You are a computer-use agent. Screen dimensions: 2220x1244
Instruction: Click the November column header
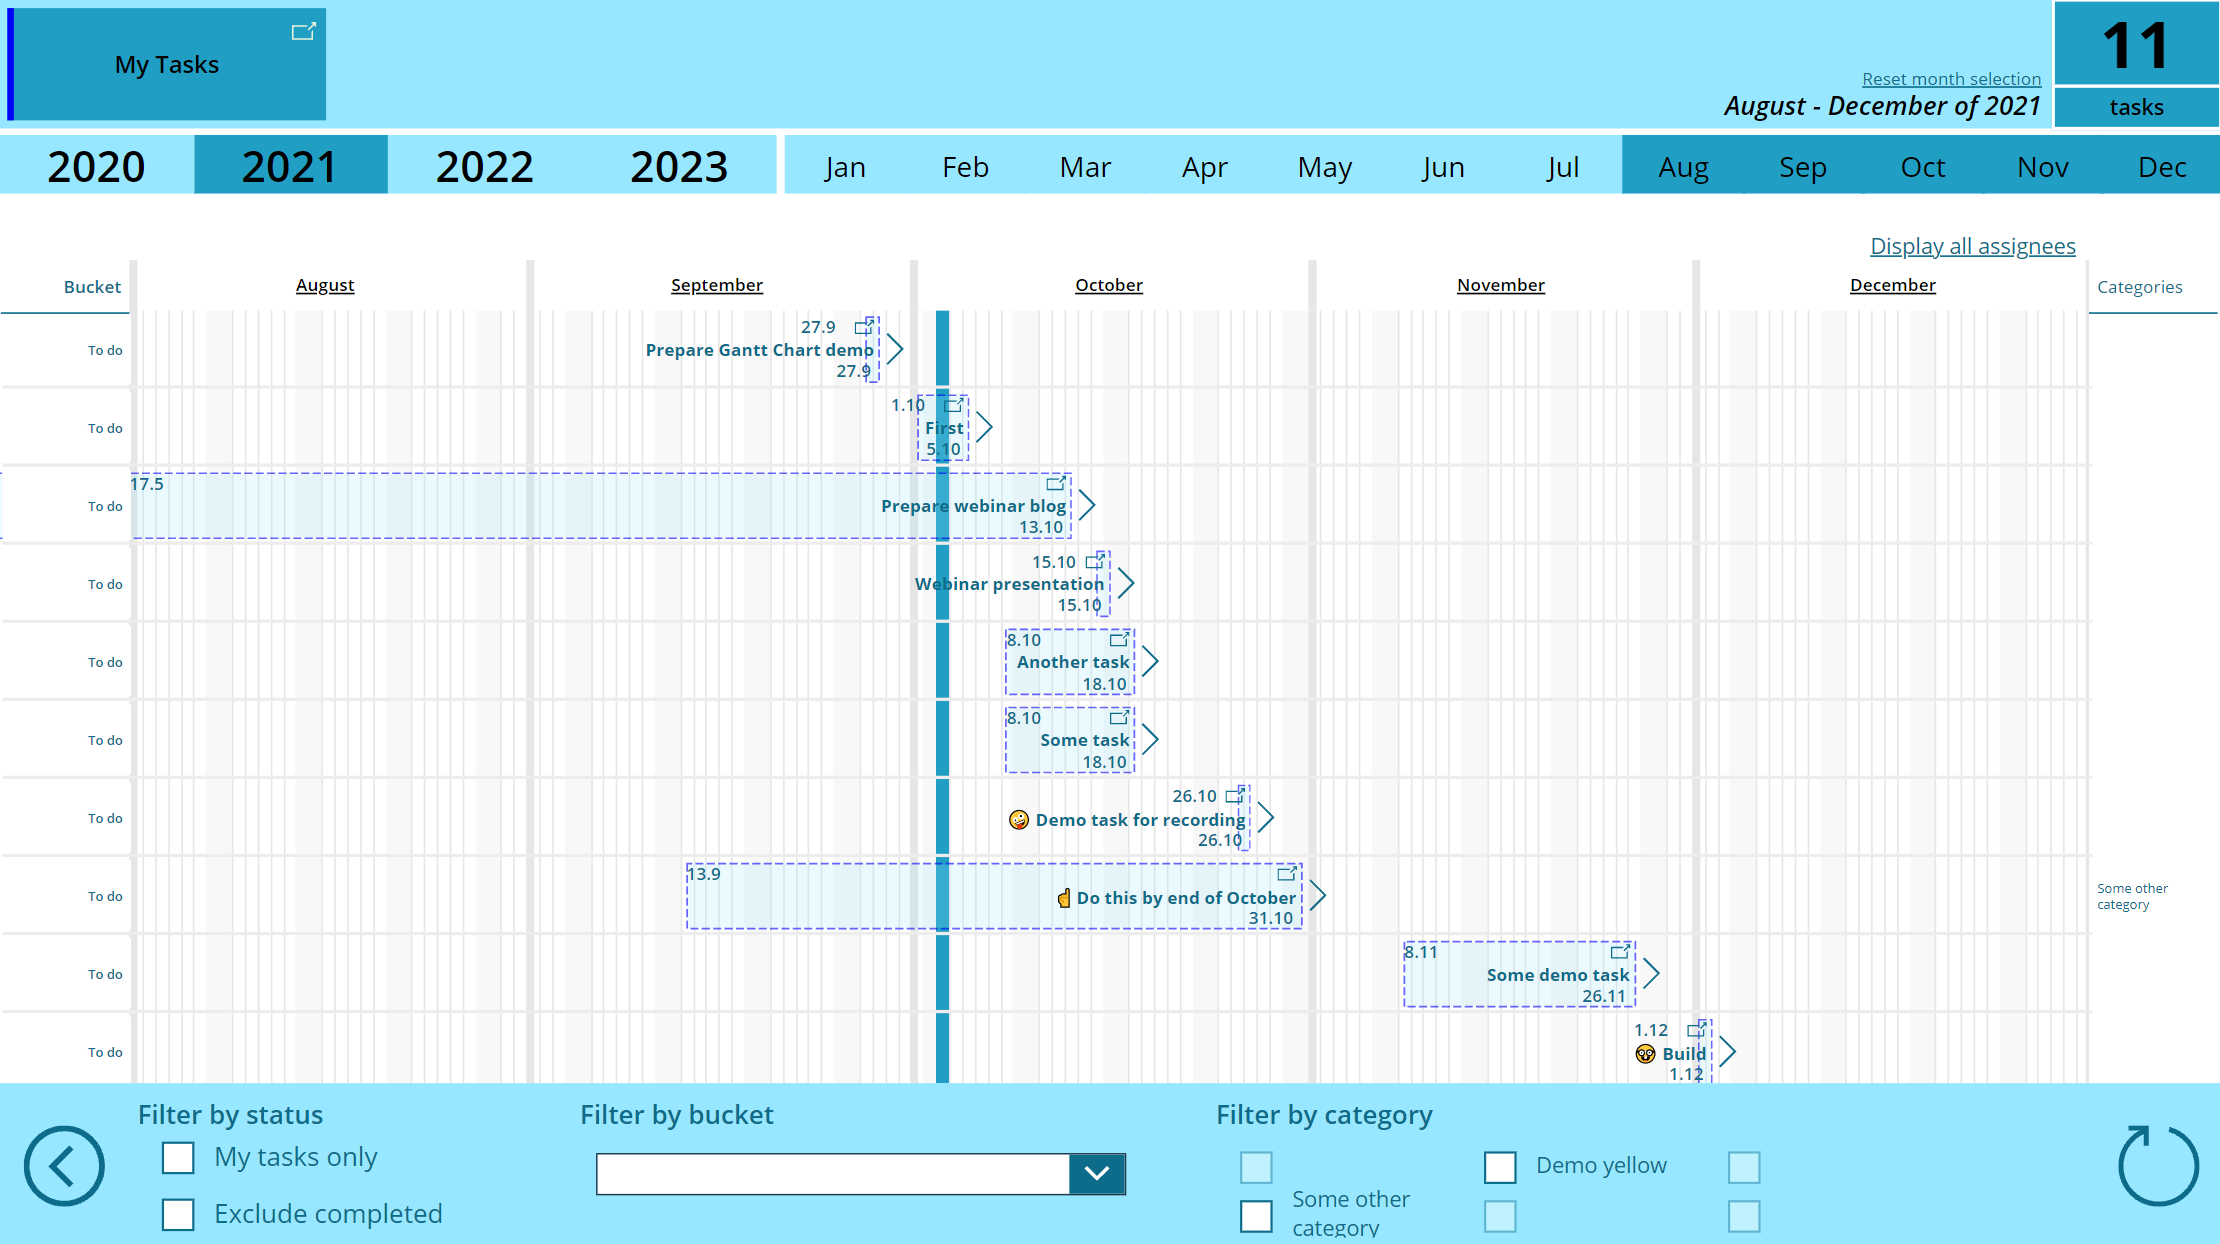[1500, 285]
